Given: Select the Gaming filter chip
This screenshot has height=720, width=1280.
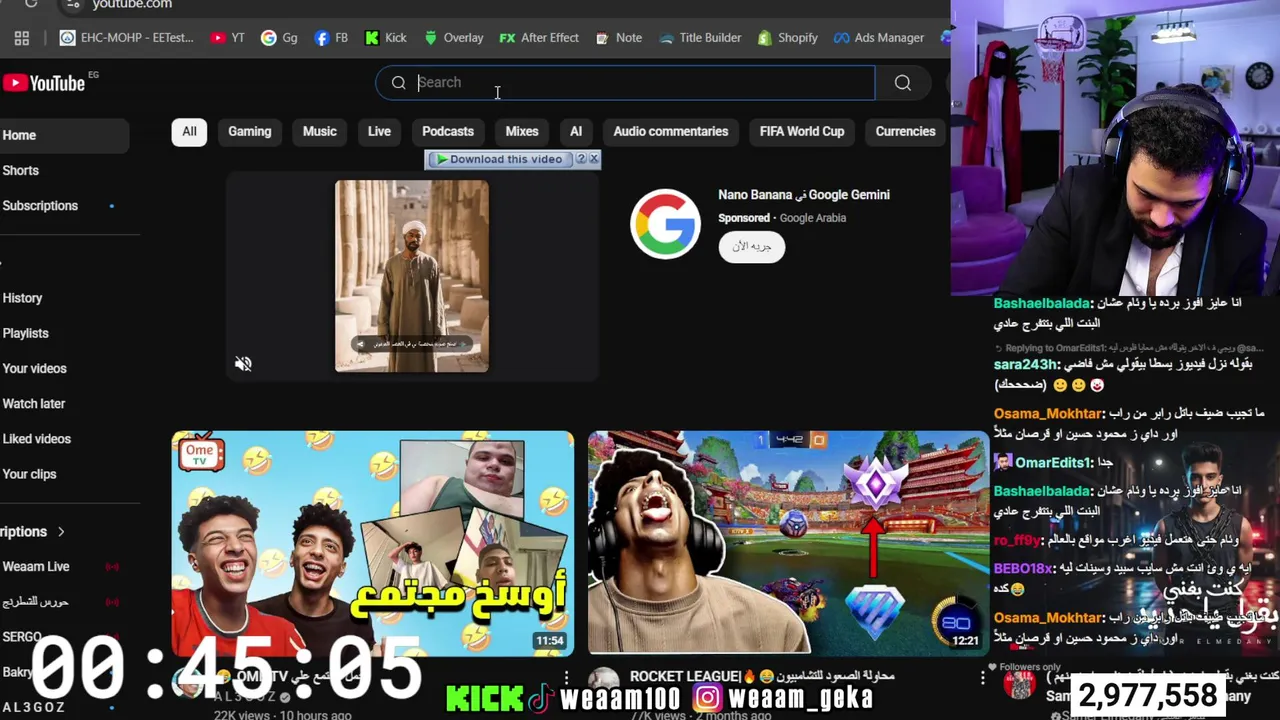Looking at the screenshot, I should coord(249,132).
